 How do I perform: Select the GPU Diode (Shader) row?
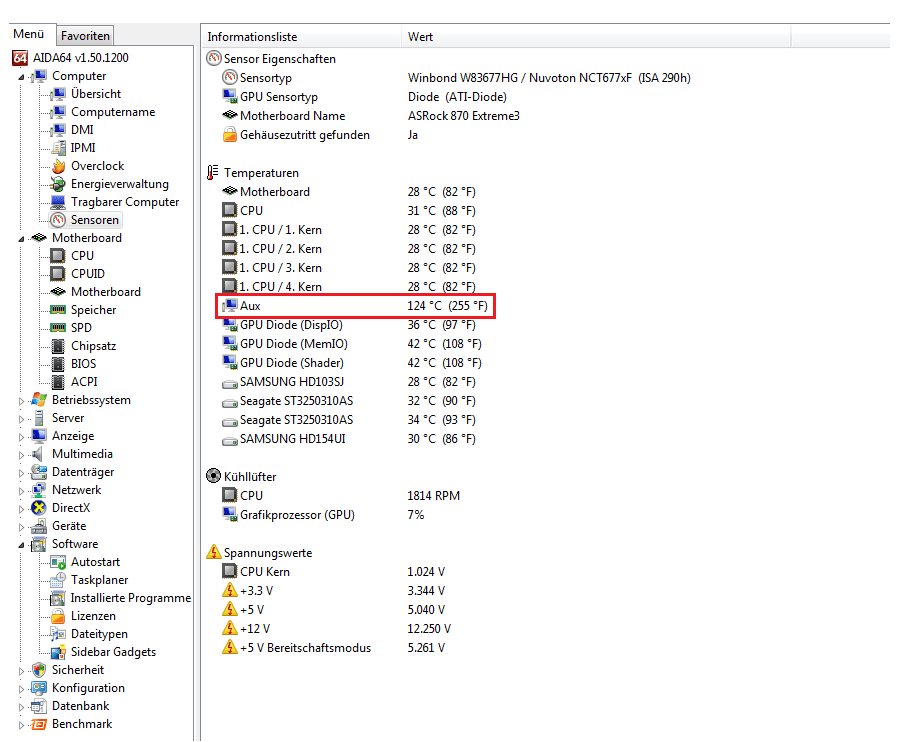pyautogui.click(x=352, y=363)
